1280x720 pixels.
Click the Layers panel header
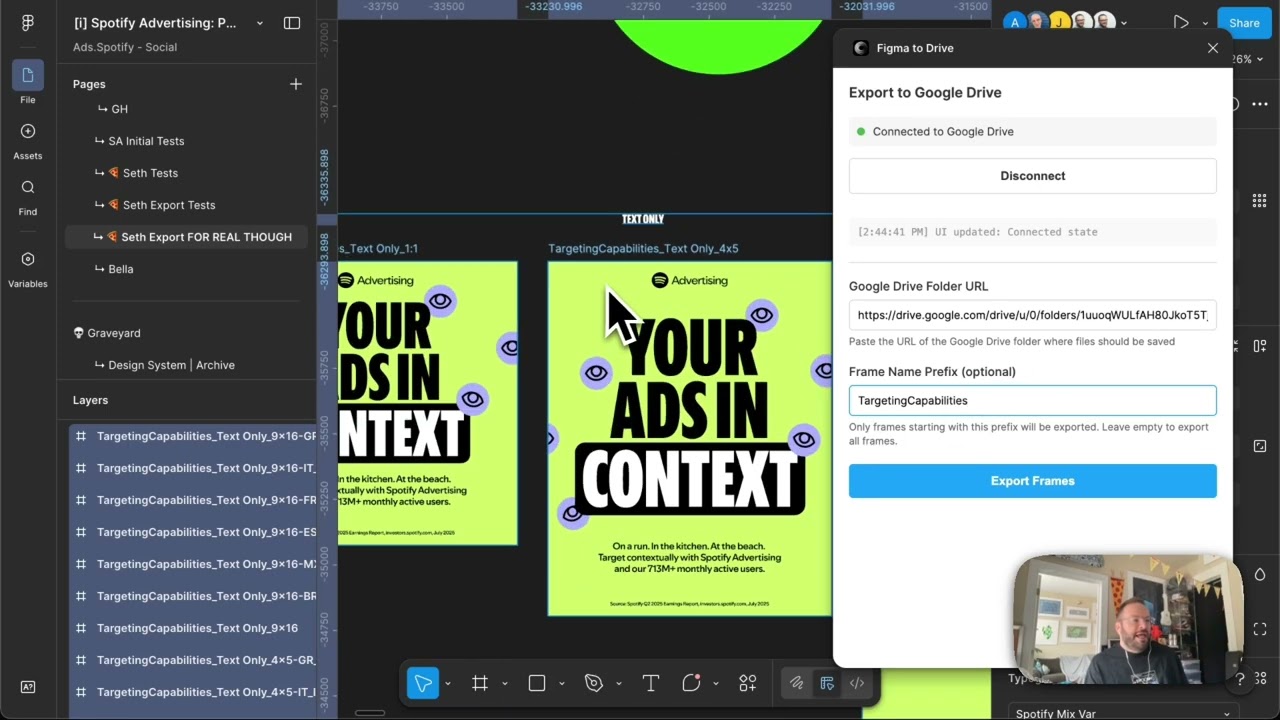pyautogui.click(x=90, y=400)
